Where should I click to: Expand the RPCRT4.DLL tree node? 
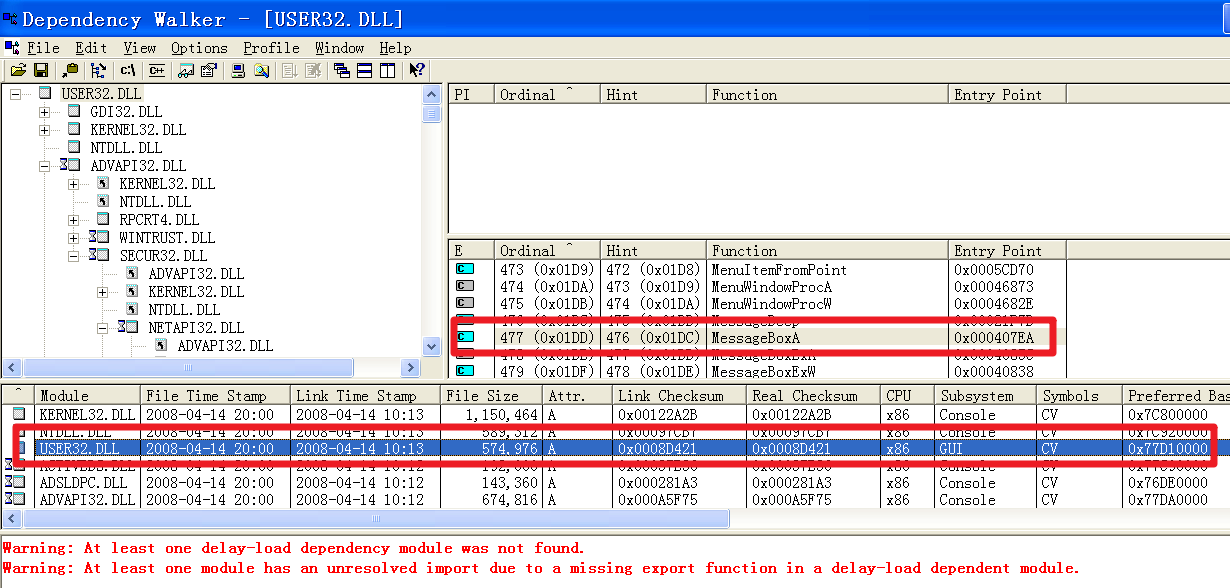73,219
